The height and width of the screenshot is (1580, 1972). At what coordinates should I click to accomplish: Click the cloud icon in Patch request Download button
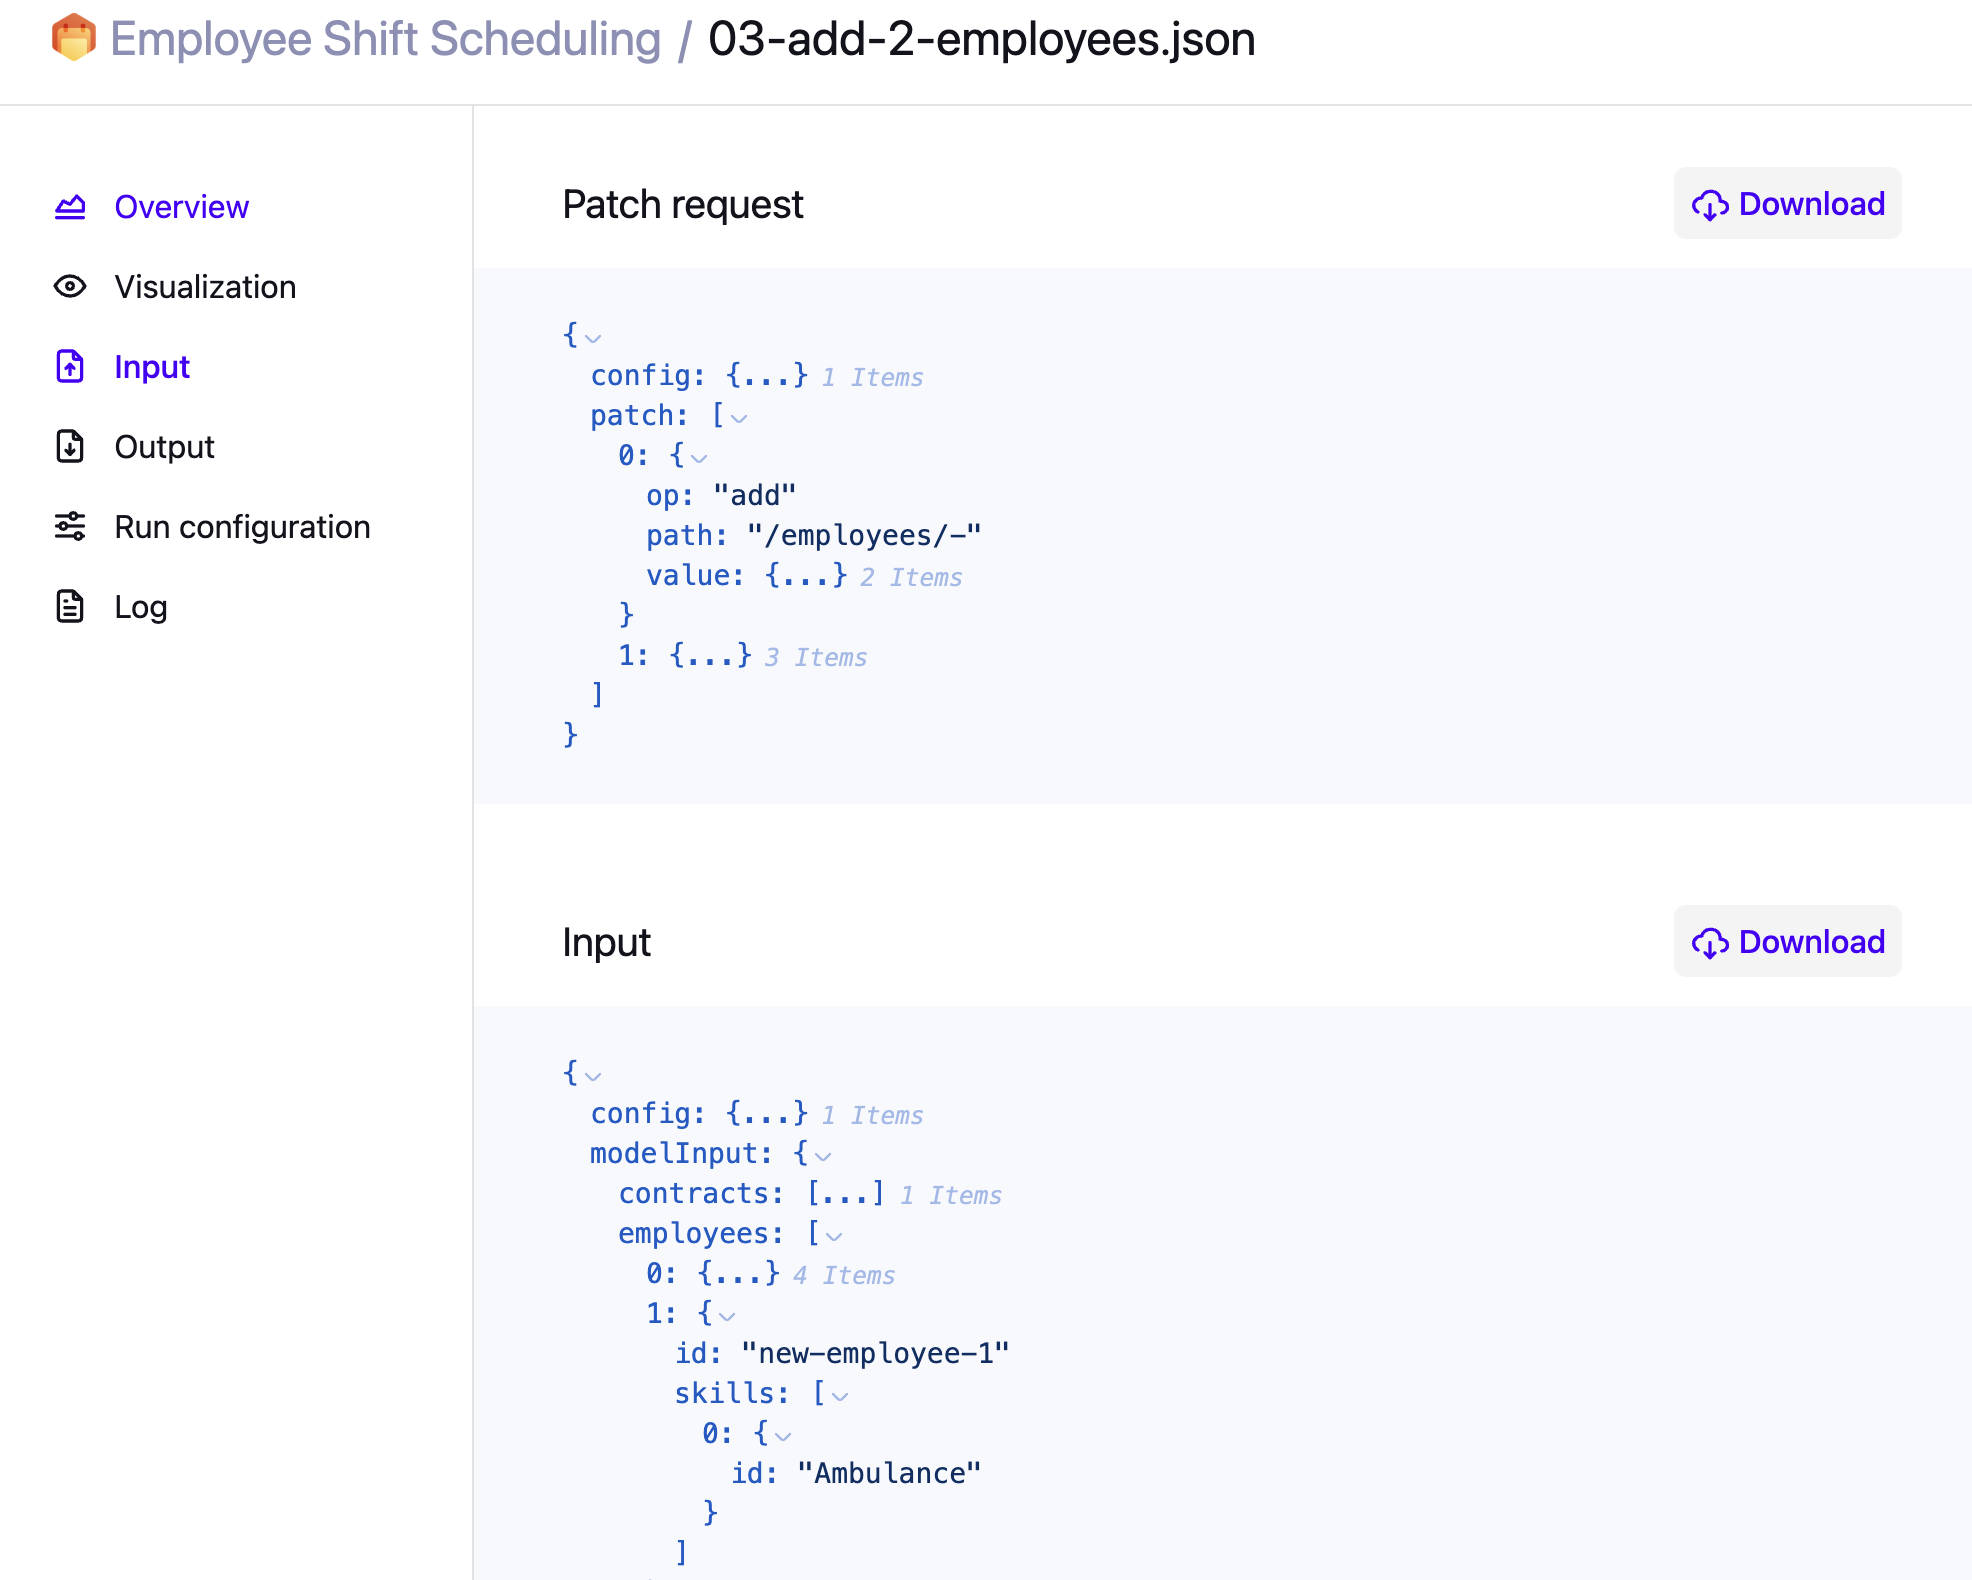pyautogui.click(x=1711, y=204)
